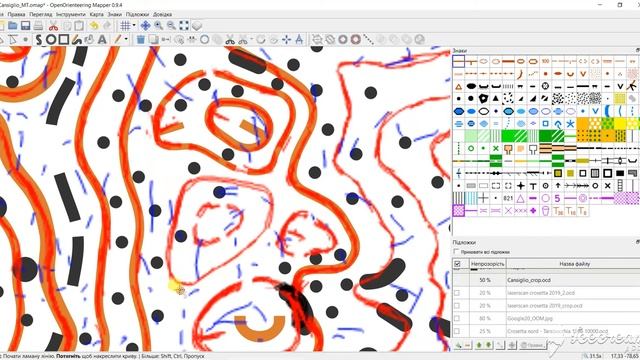Show the whole map in view

[184, 26]
